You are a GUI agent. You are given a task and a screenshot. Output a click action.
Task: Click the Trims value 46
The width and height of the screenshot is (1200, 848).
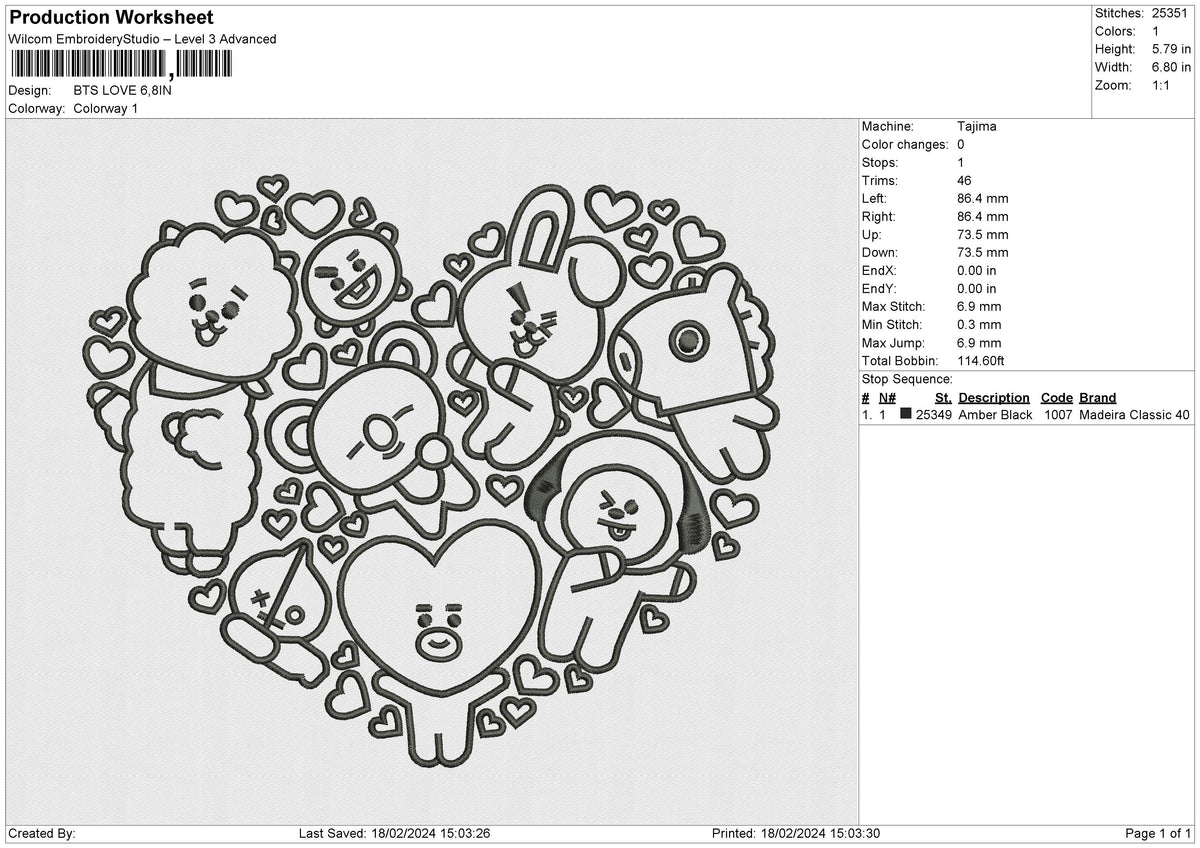pos(964,180)
